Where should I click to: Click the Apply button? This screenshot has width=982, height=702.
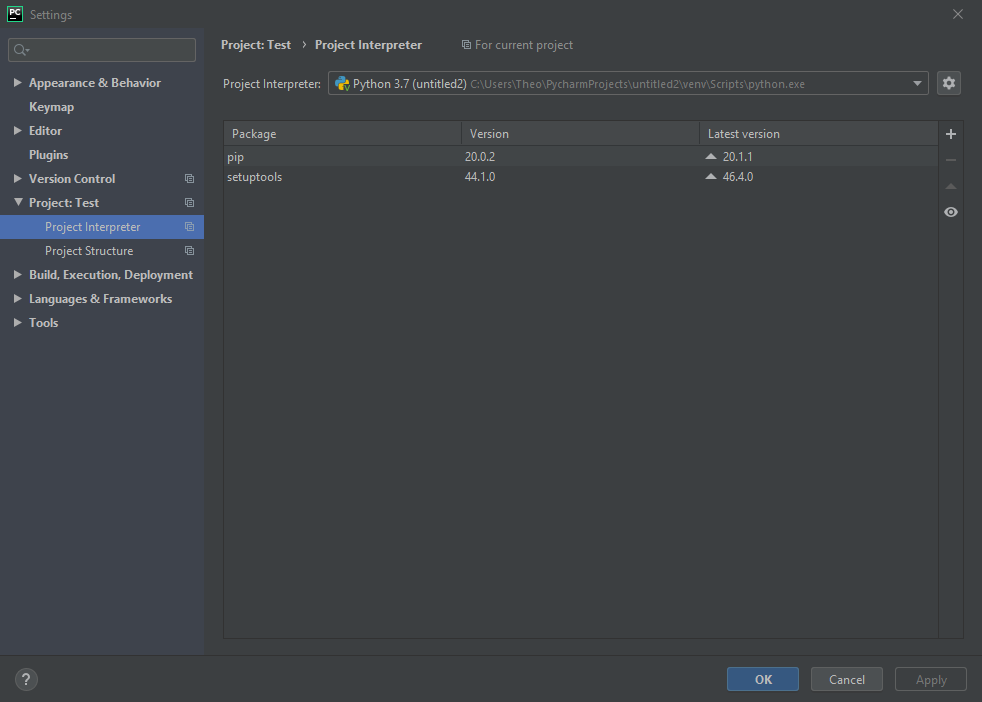931,679
